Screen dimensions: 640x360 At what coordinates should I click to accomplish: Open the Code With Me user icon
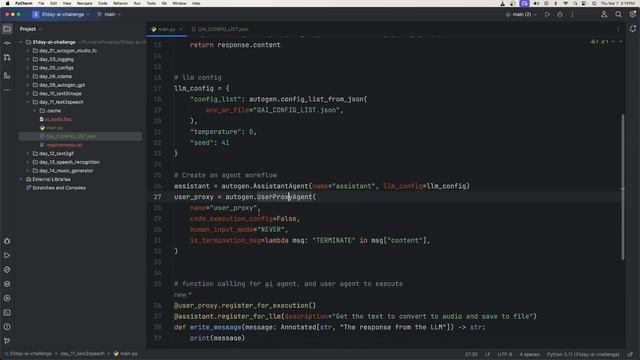[x=604, y=14]
